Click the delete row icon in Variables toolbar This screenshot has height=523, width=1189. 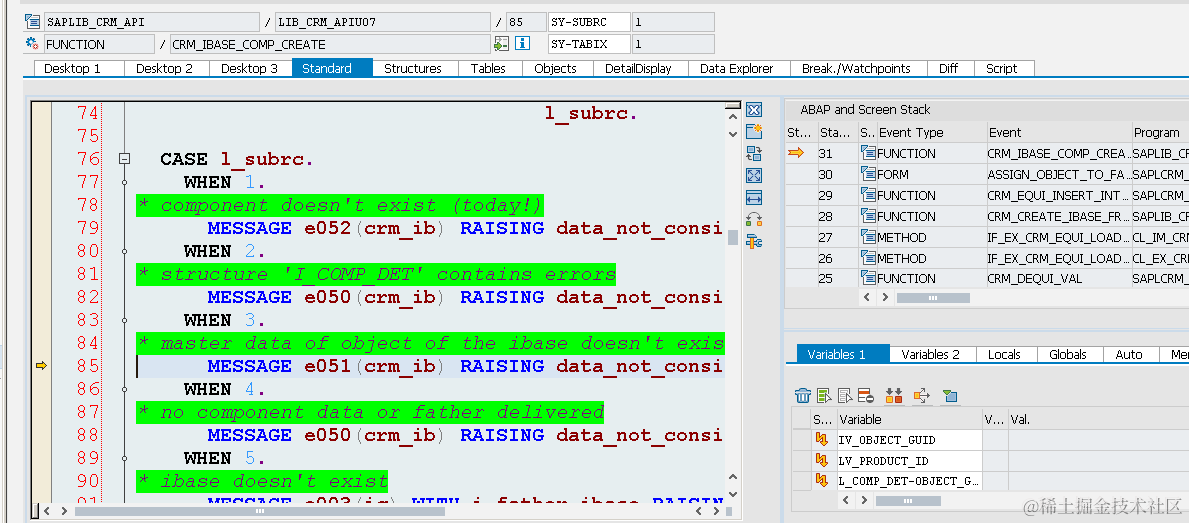point(866,395)
